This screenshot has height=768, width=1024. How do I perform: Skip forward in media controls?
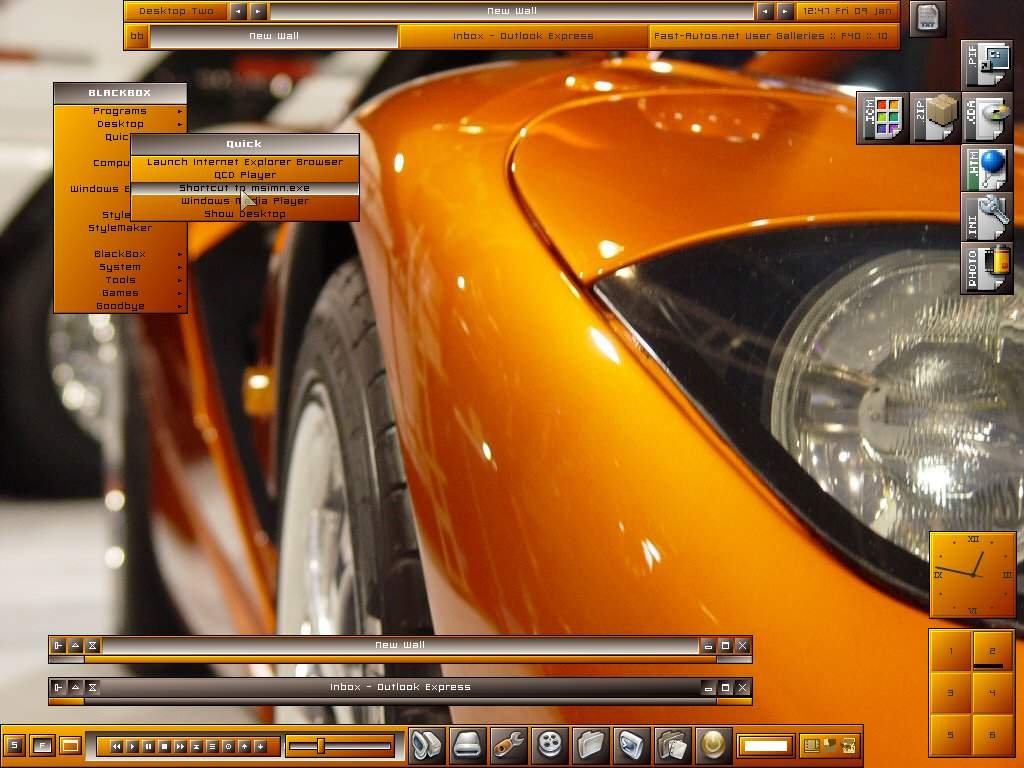click(180, 746)
